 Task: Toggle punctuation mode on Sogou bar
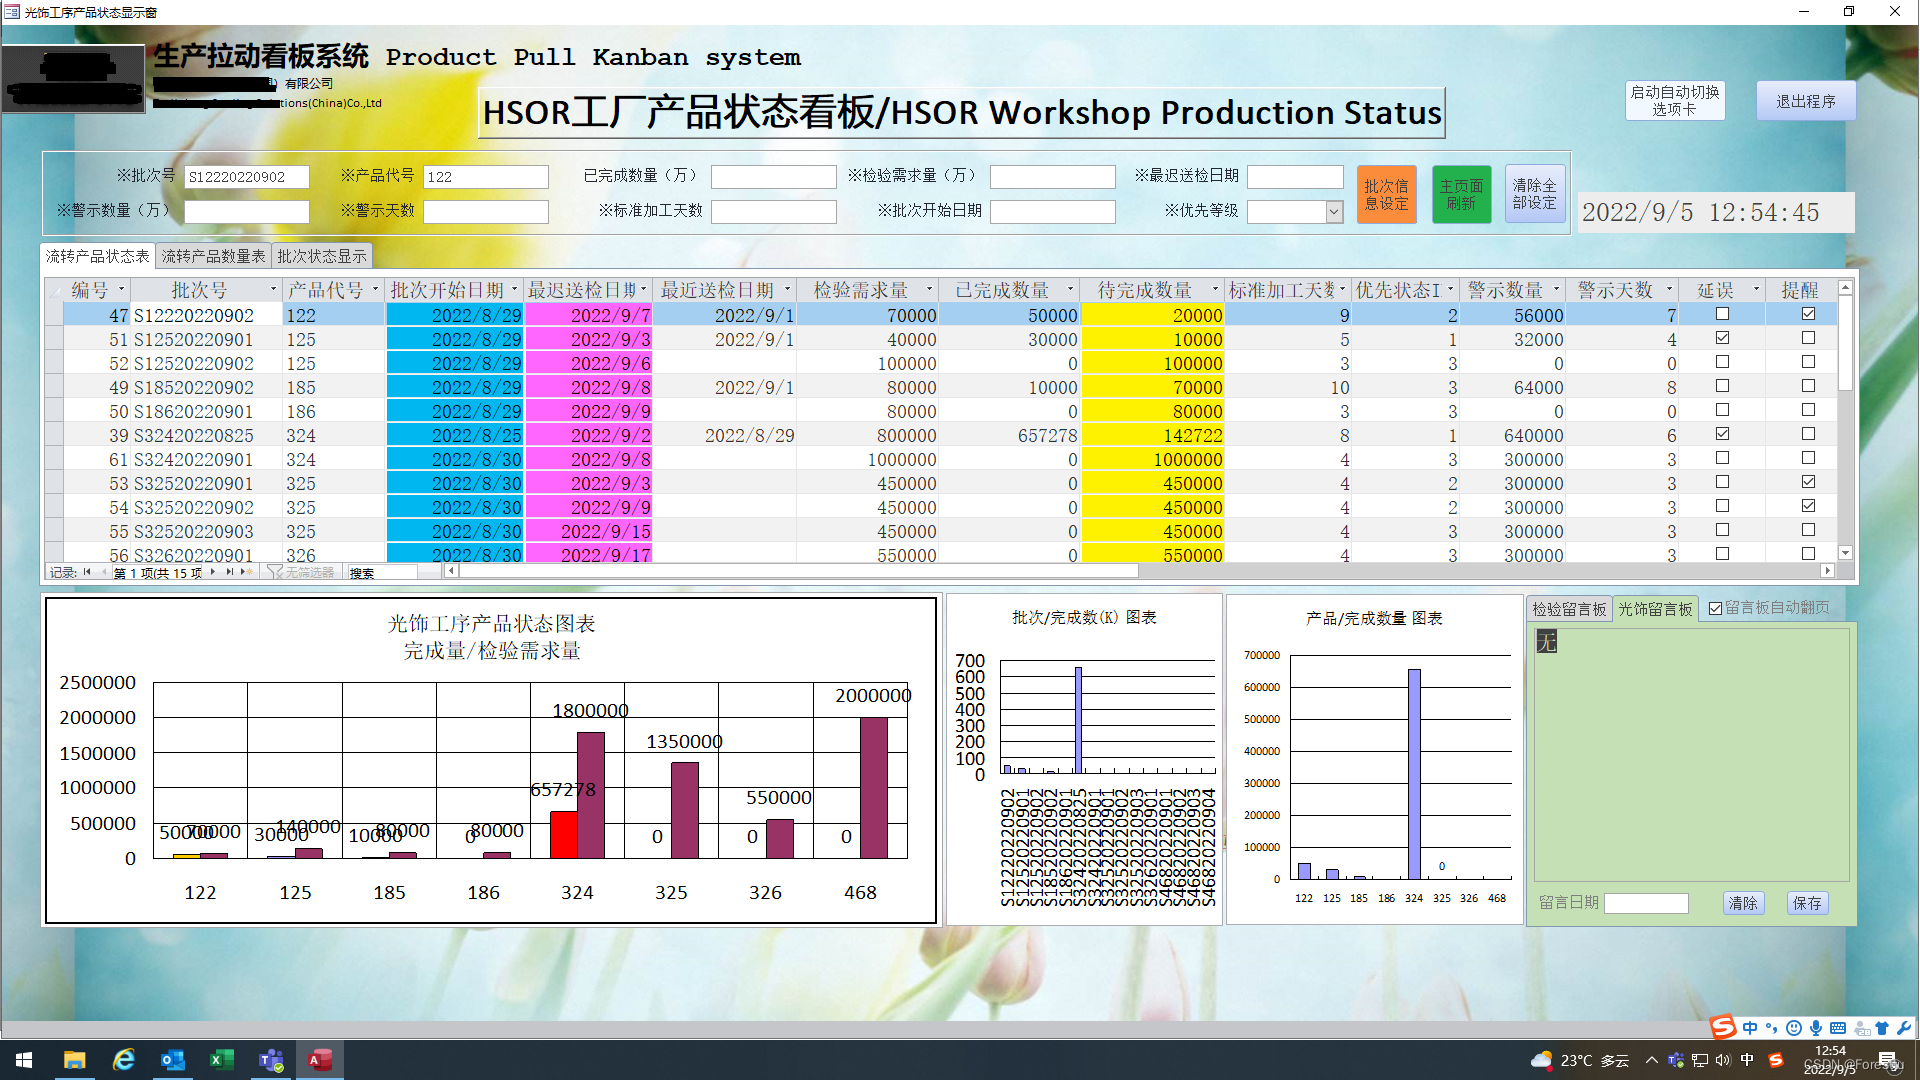point(1771,1028)
